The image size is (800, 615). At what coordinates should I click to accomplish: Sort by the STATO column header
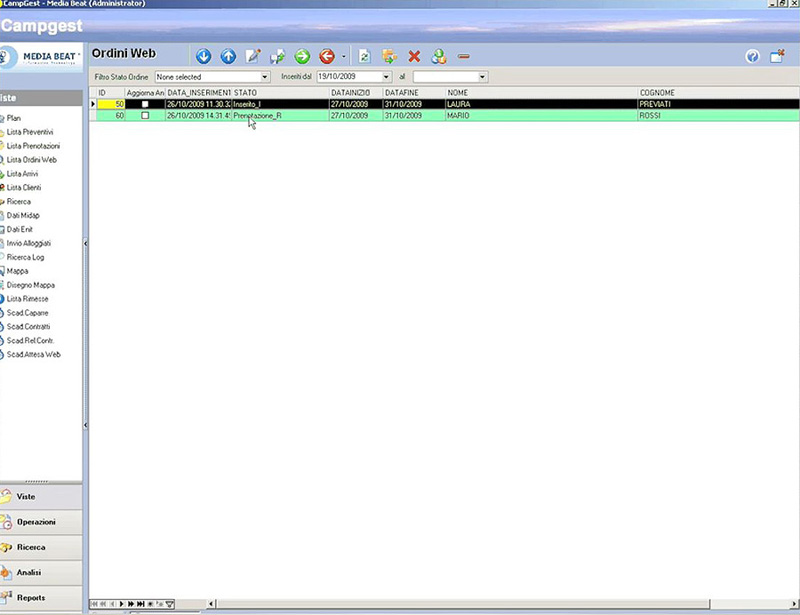[280, 93]
